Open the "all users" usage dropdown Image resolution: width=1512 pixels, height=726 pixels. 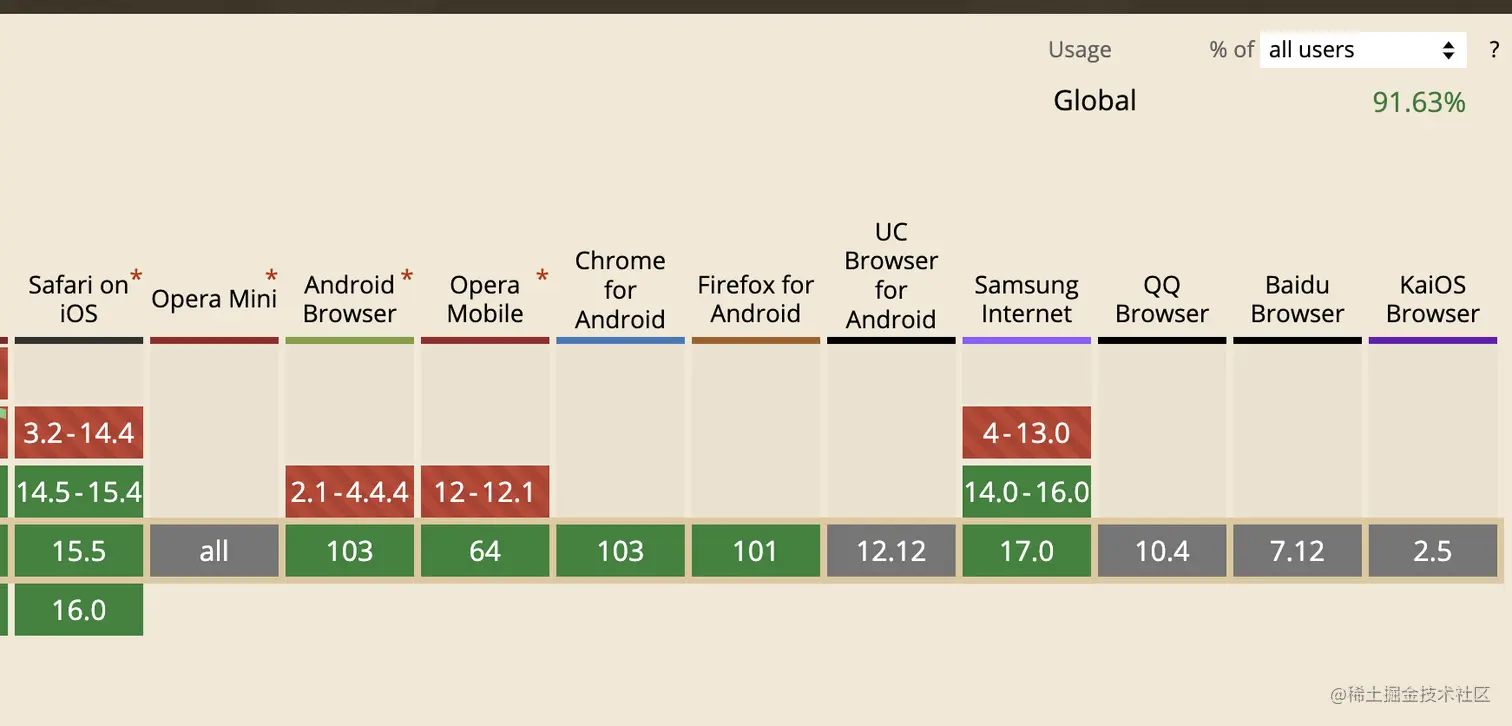click(x=1362, y=50)
